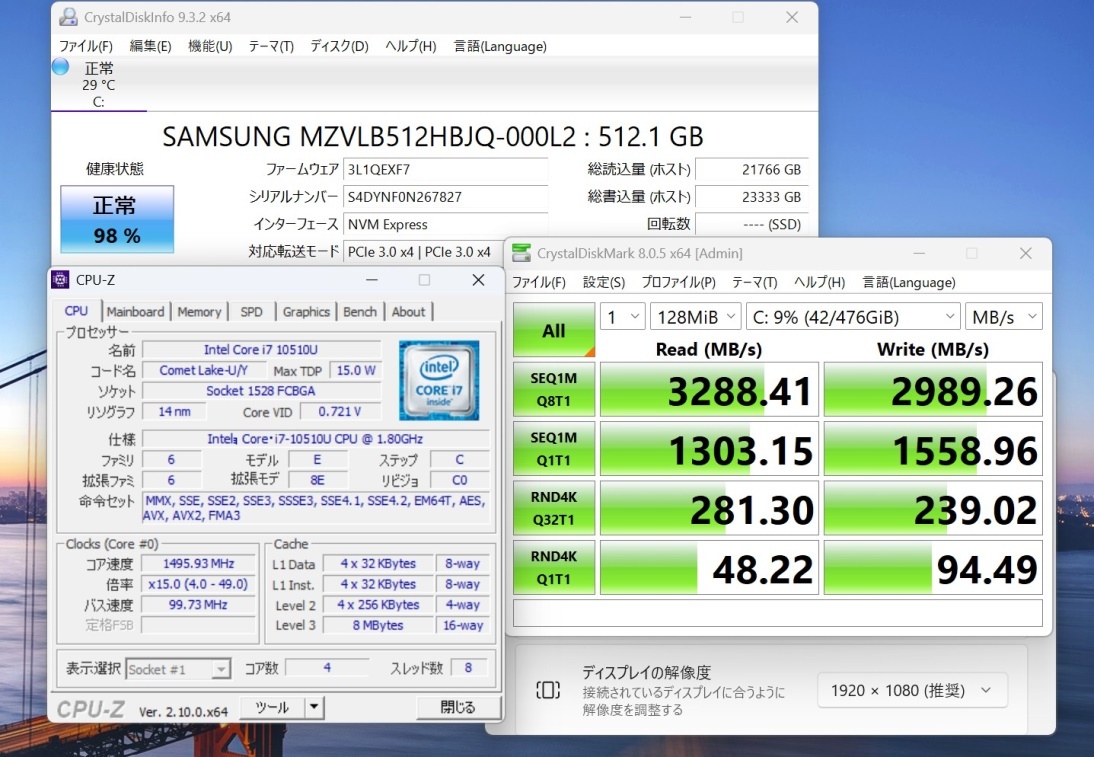Click the core speed 1495.93 MHz value

[198, 564]
